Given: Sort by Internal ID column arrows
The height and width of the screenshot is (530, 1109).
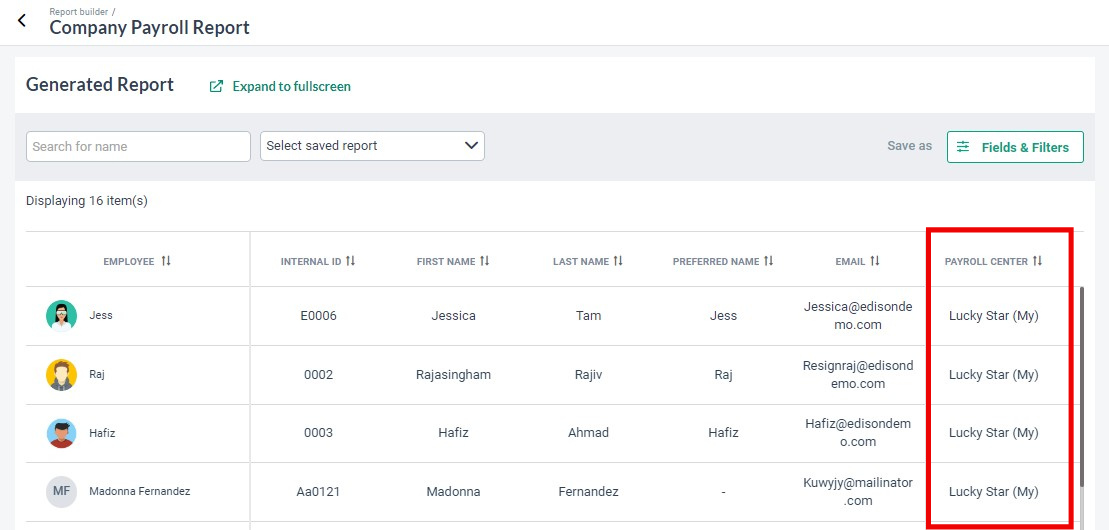Looking at the screenshot, I should 350,261.
